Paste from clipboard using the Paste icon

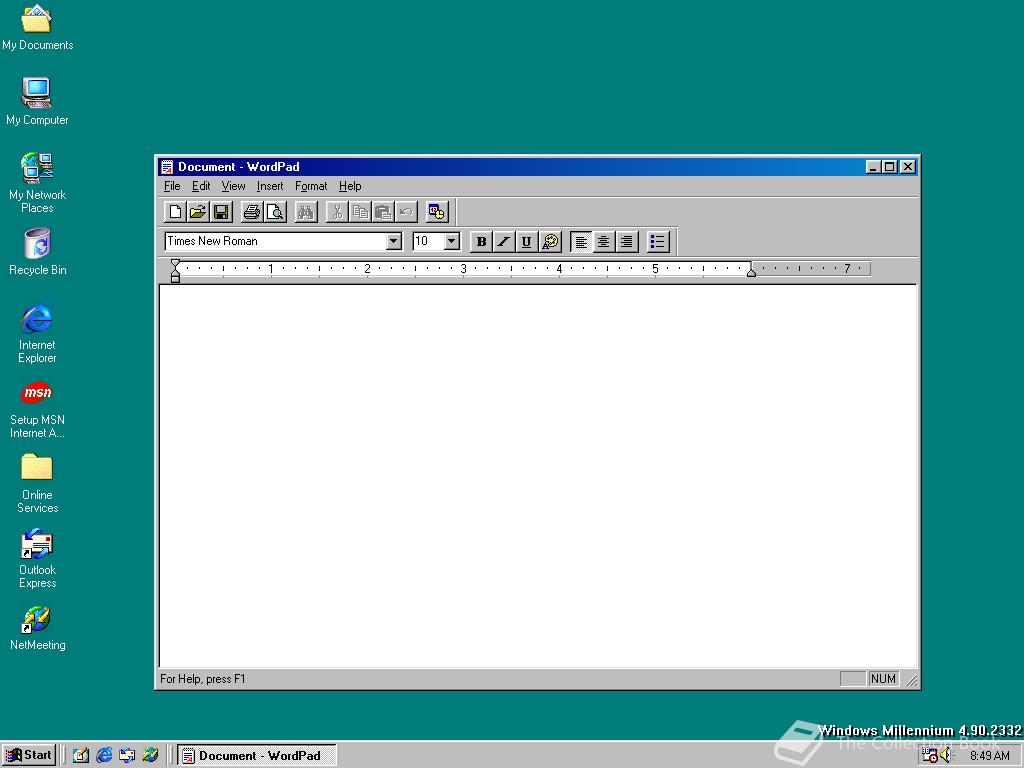383,211
